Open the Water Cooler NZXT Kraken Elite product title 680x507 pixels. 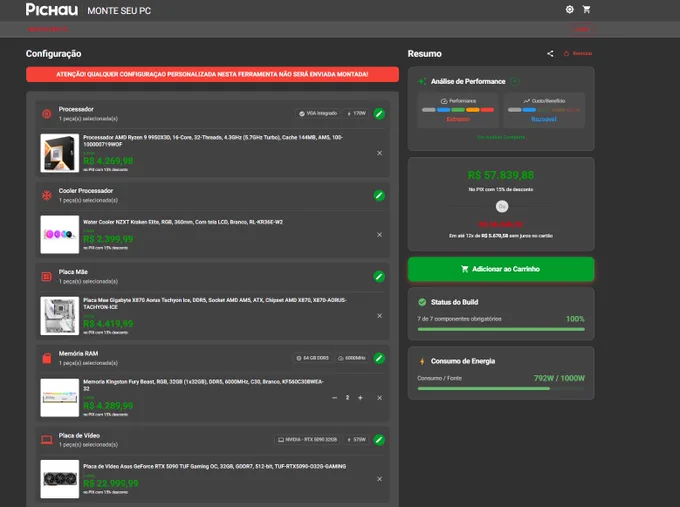click(183, 222)
